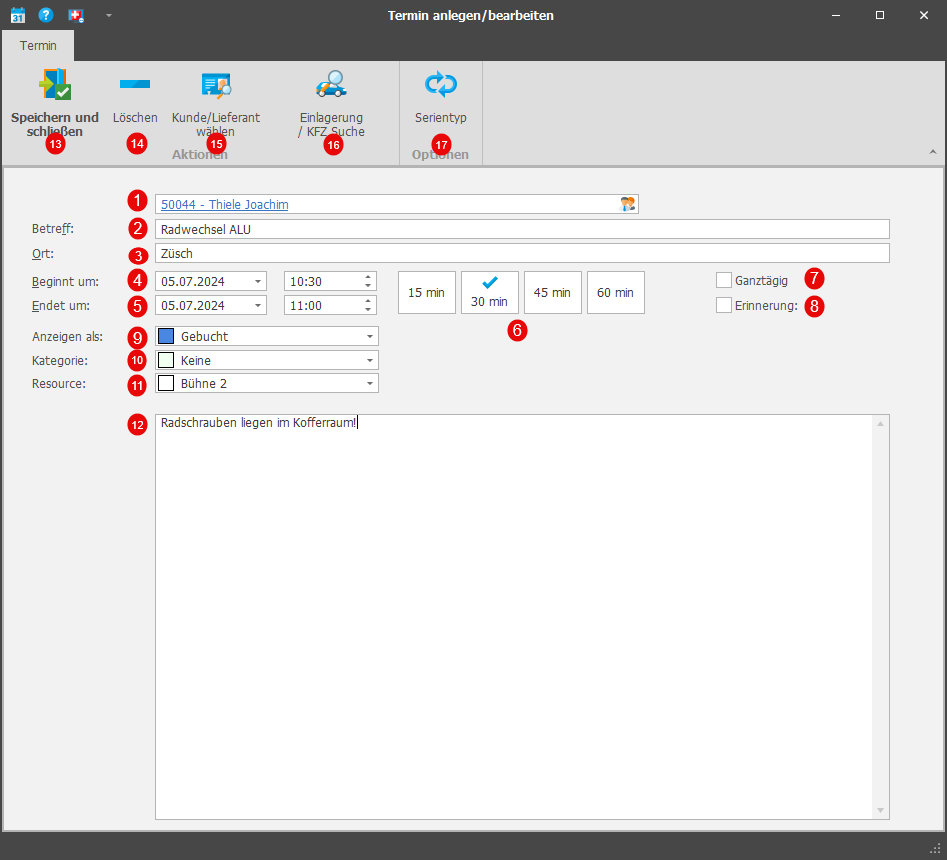Open the blue help question mark icon
The height and width of the screenshot is (860, 947).
pyautogui.click(x=46, y=15)
